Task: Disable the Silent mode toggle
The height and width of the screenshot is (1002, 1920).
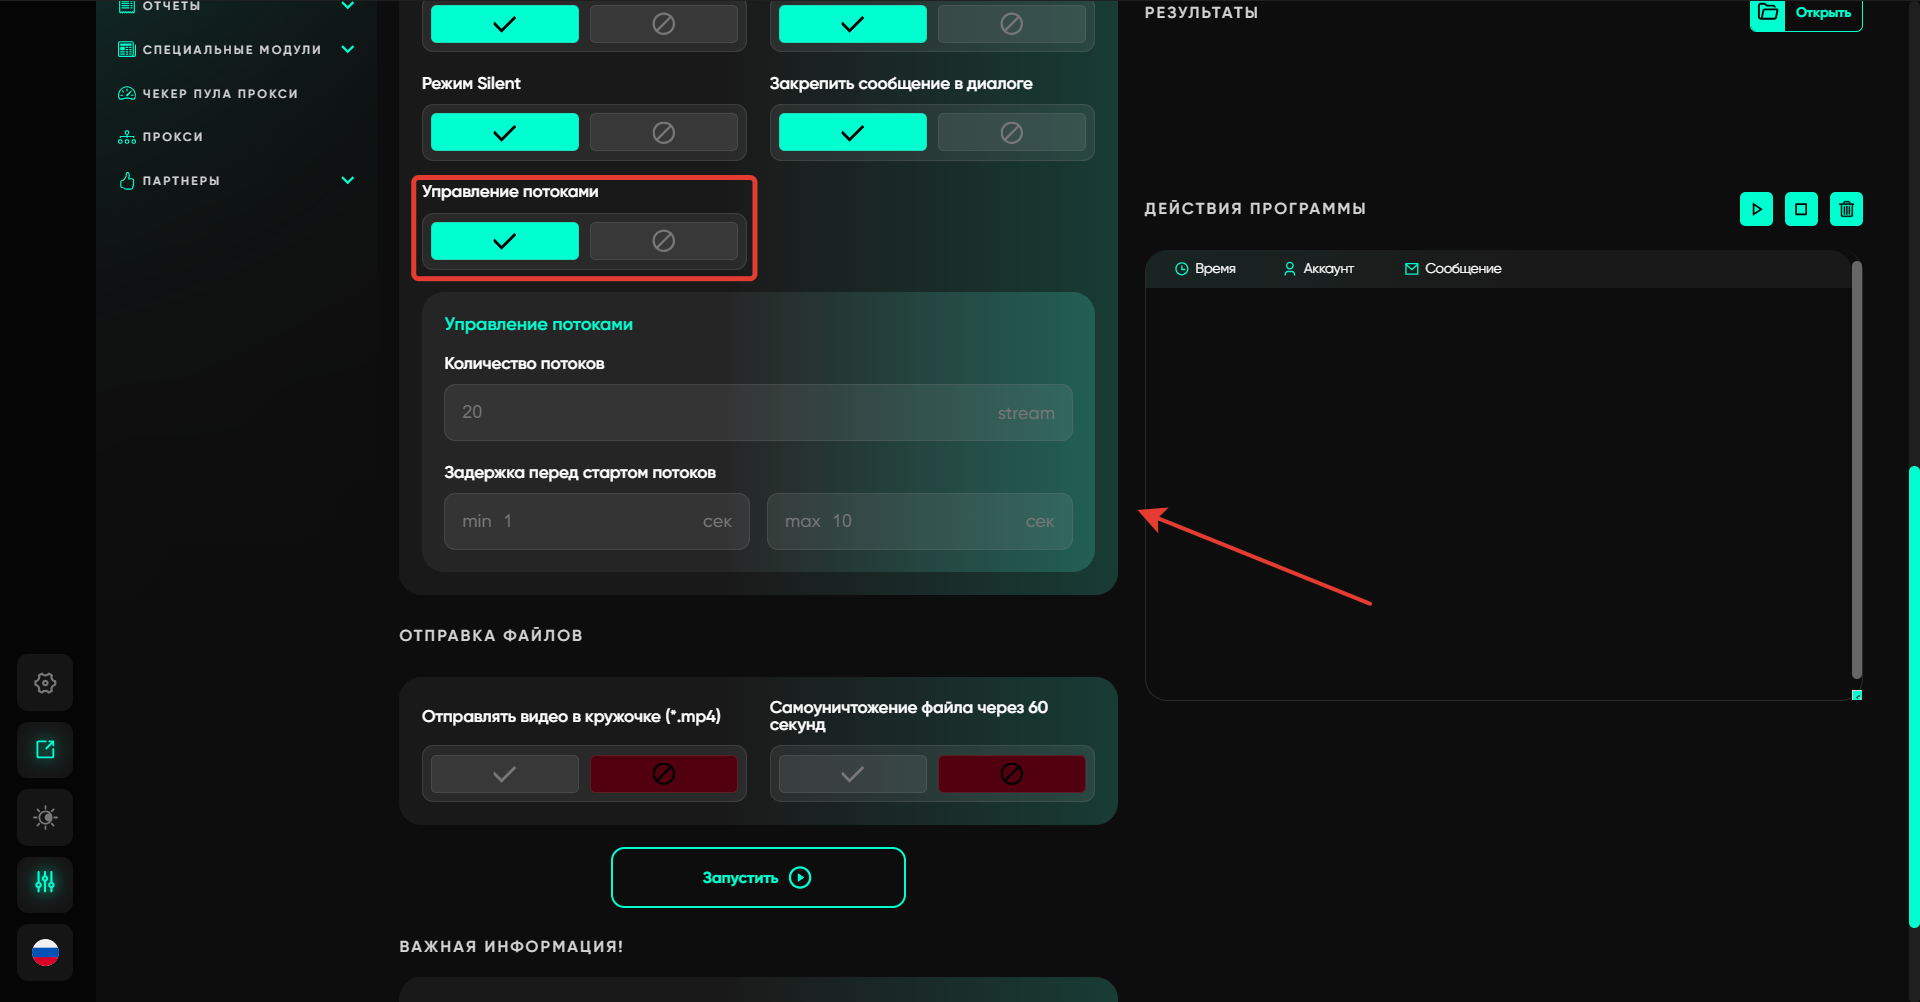Action: click(x=663, y=132)
